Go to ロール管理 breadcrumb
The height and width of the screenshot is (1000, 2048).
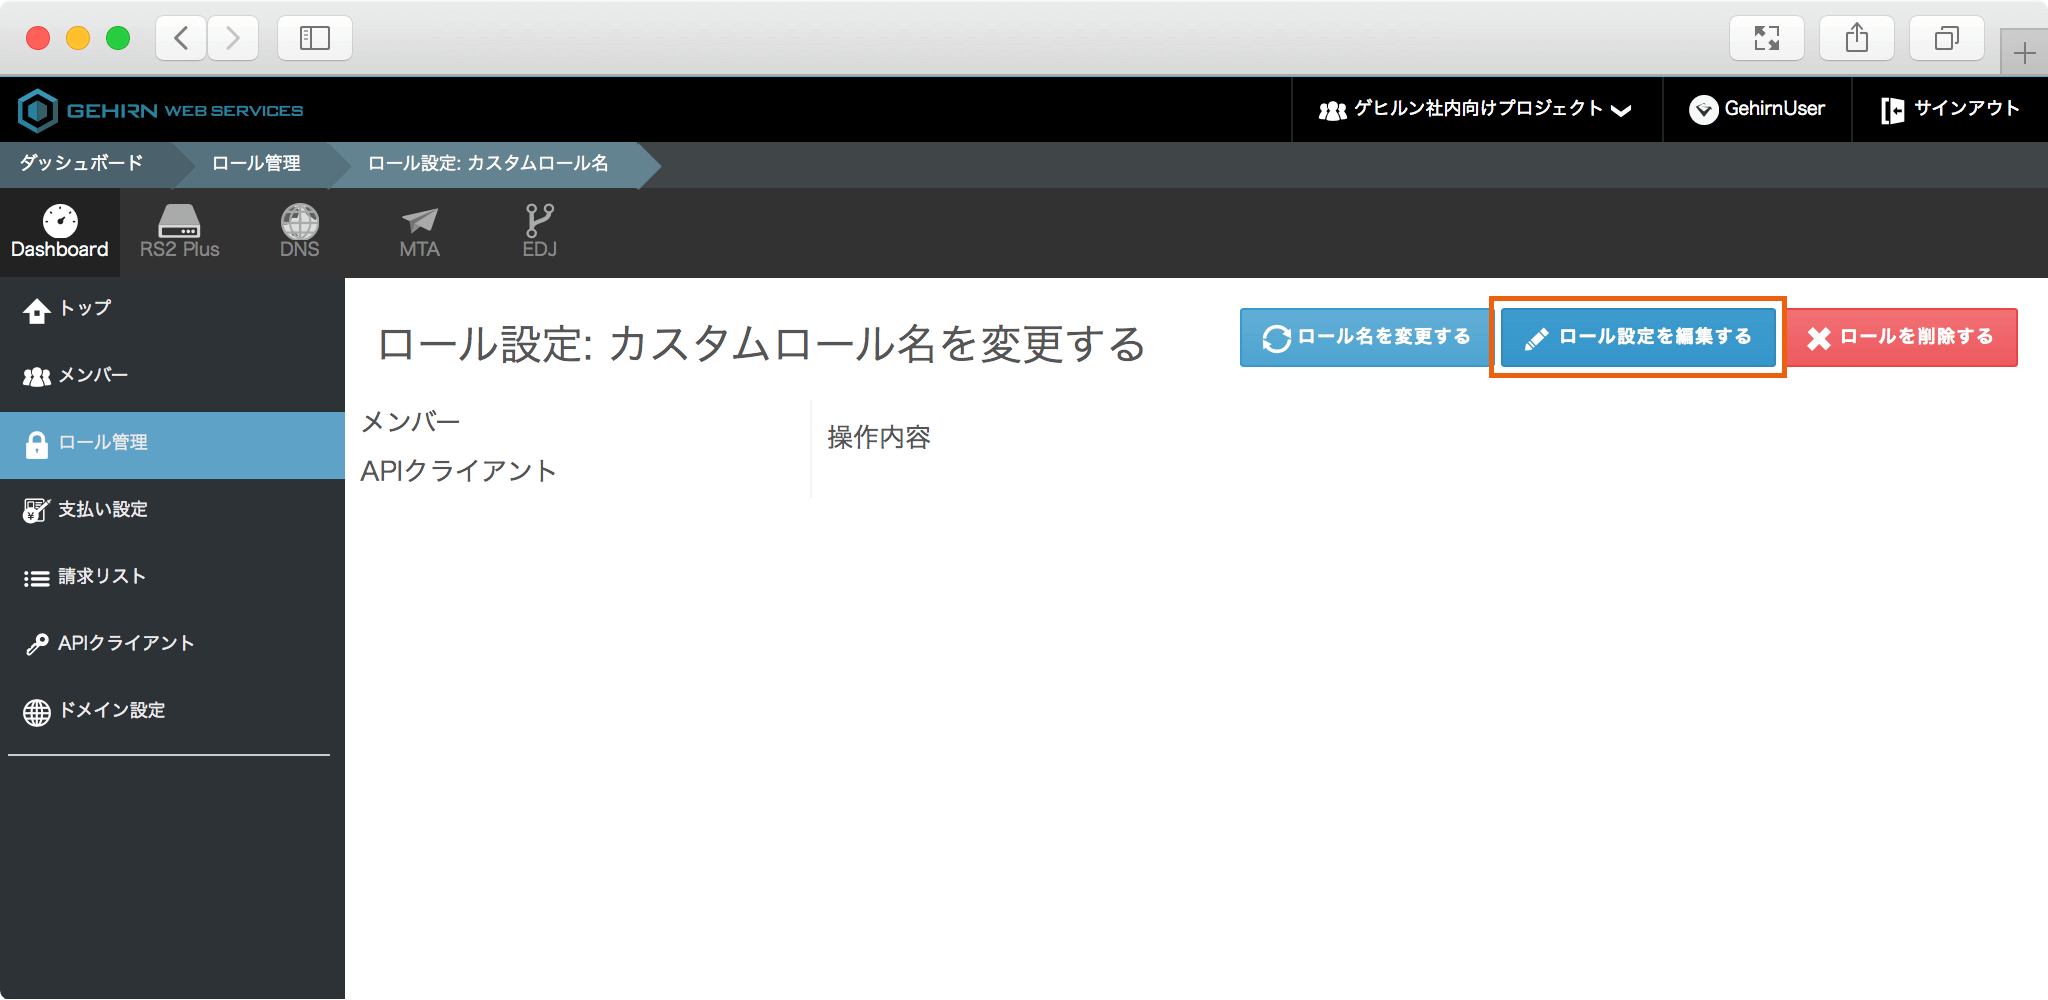[x=256, y=164]
